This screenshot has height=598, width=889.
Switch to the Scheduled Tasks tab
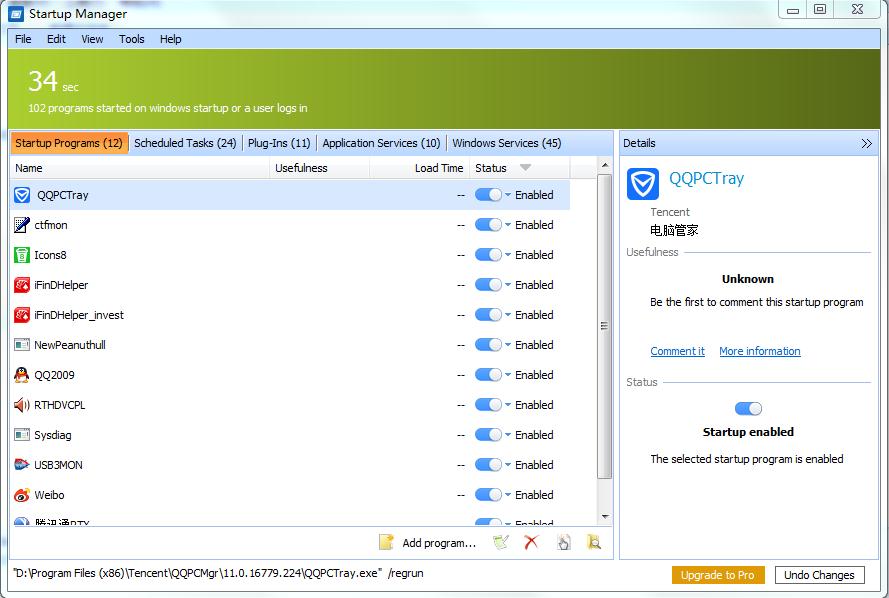[x=185, y=143]
